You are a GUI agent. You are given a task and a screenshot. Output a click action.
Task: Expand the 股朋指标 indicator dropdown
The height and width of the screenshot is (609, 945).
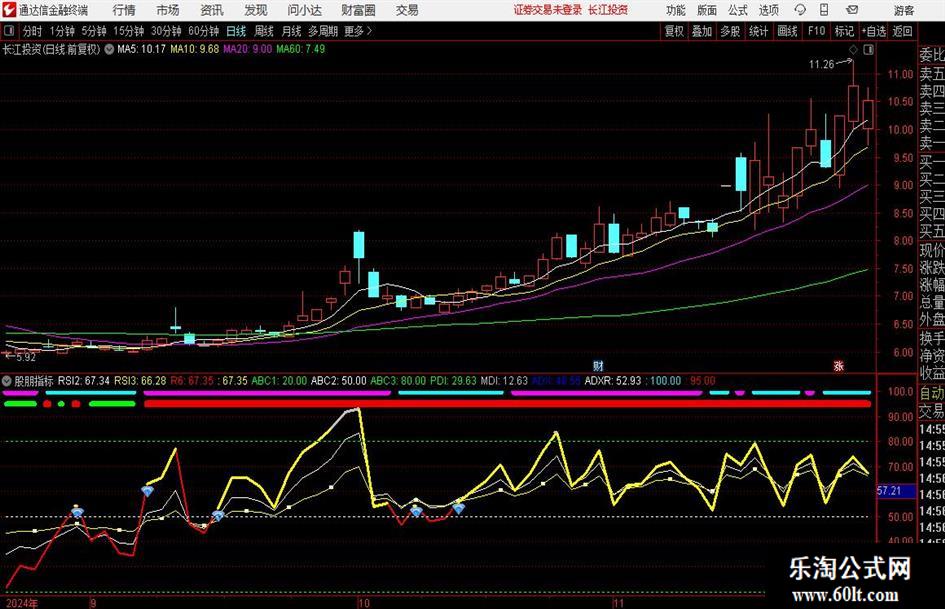pos(7,381)
